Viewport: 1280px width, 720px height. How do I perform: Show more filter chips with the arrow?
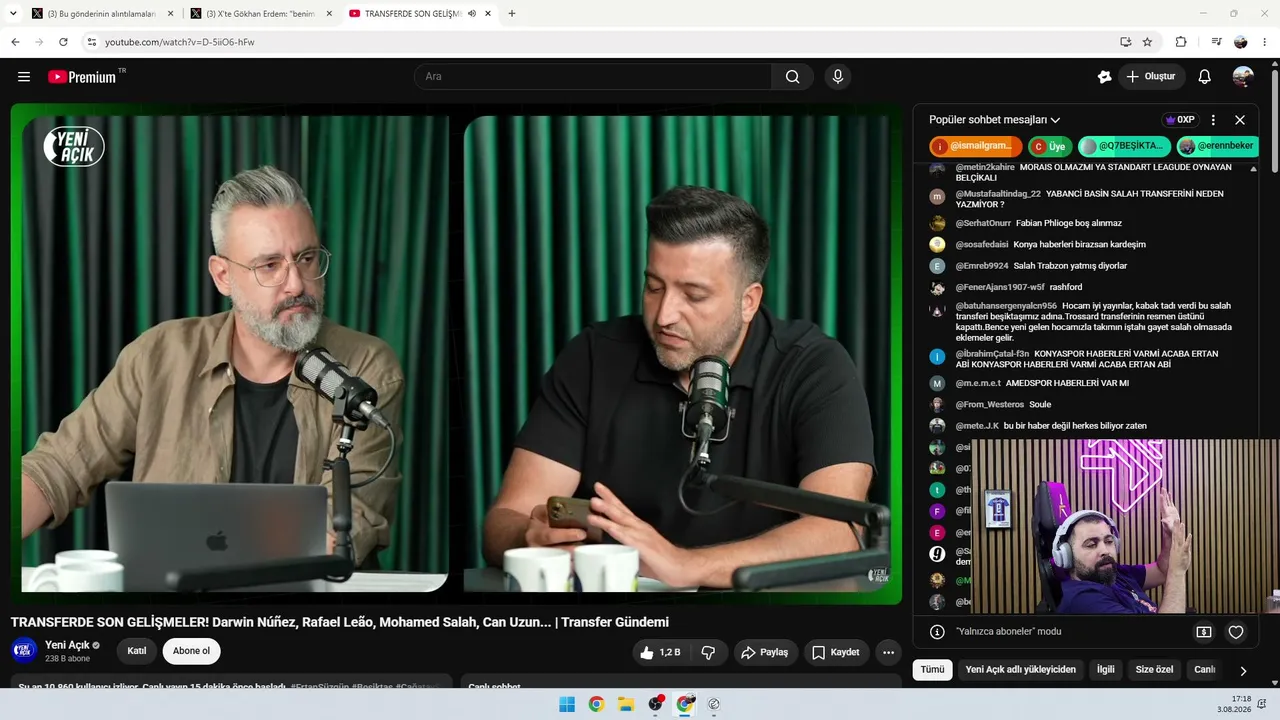1243,671
